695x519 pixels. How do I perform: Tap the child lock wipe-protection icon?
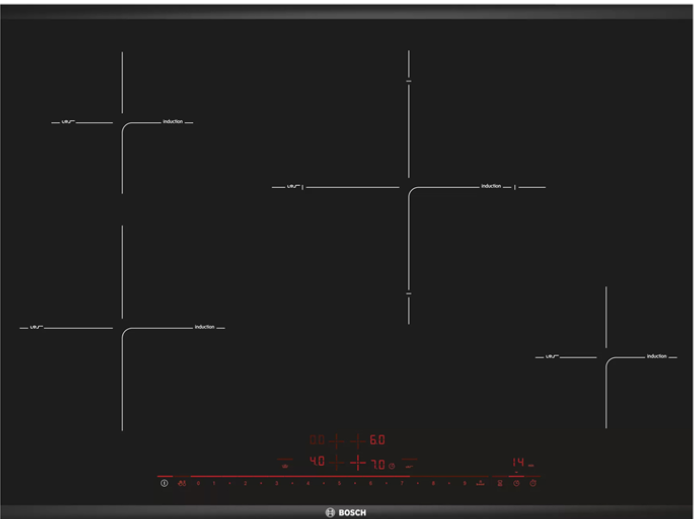(182, 484)
